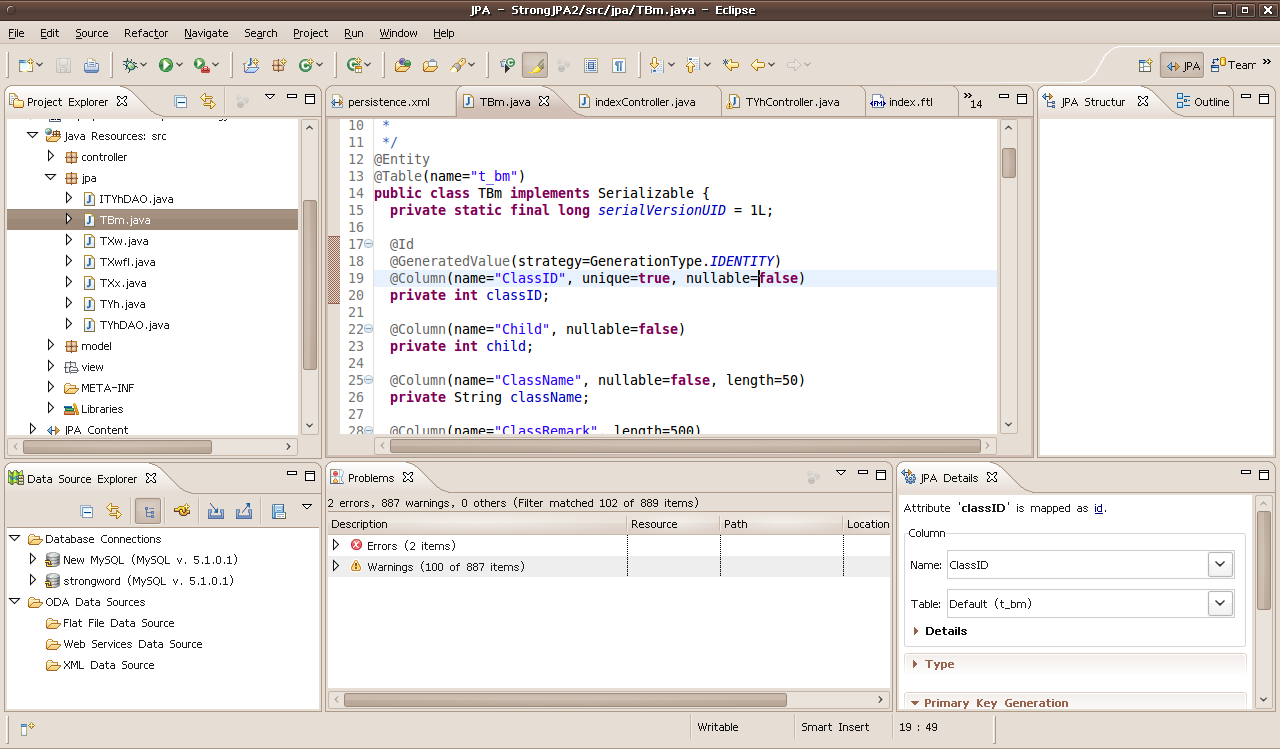Open the Table dropdown showing Default (t_bm)
Image resolution: width=1280 pixels, height=749 pixels.
click(x=1219, y=603)
